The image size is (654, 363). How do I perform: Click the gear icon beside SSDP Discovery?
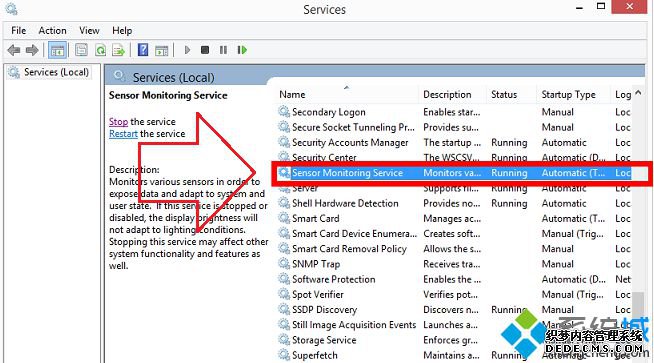click(284, 309)
